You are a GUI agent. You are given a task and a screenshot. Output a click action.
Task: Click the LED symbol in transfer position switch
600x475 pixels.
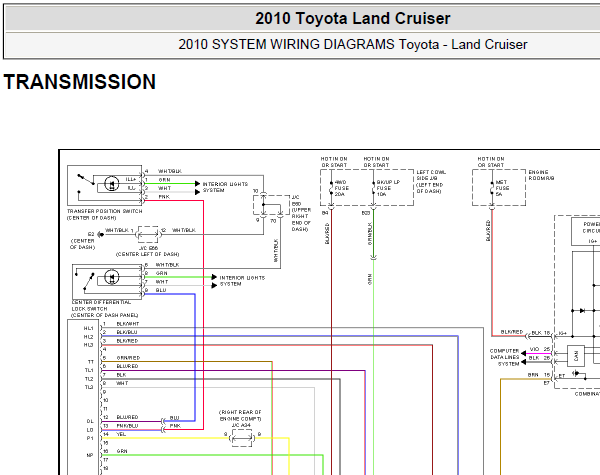(112, 183)
